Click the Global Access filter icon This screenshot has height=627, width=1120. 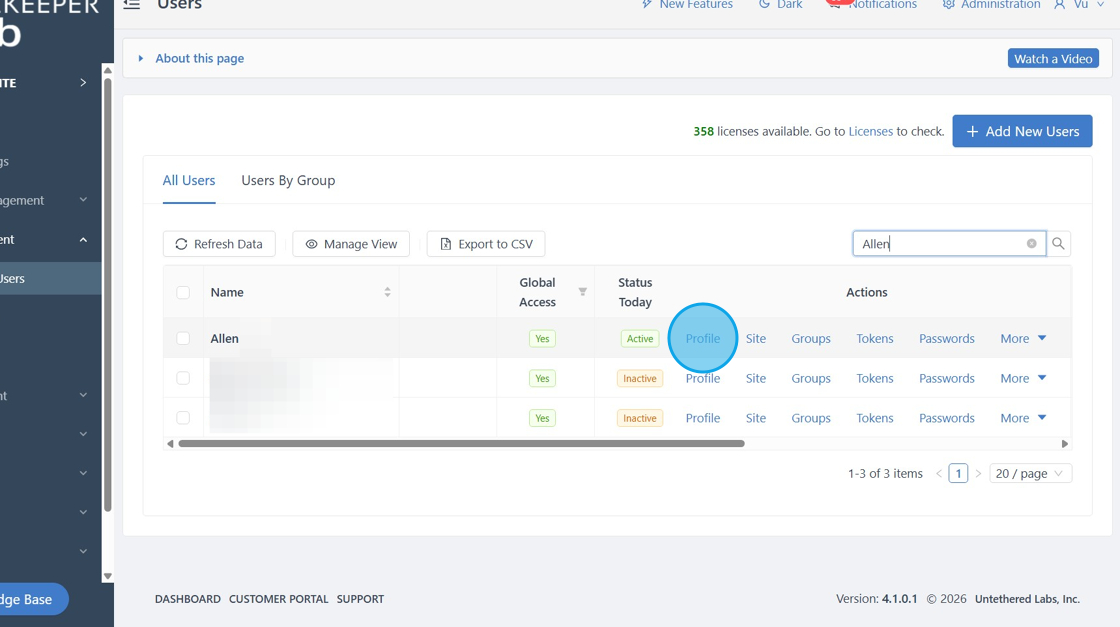582,291
